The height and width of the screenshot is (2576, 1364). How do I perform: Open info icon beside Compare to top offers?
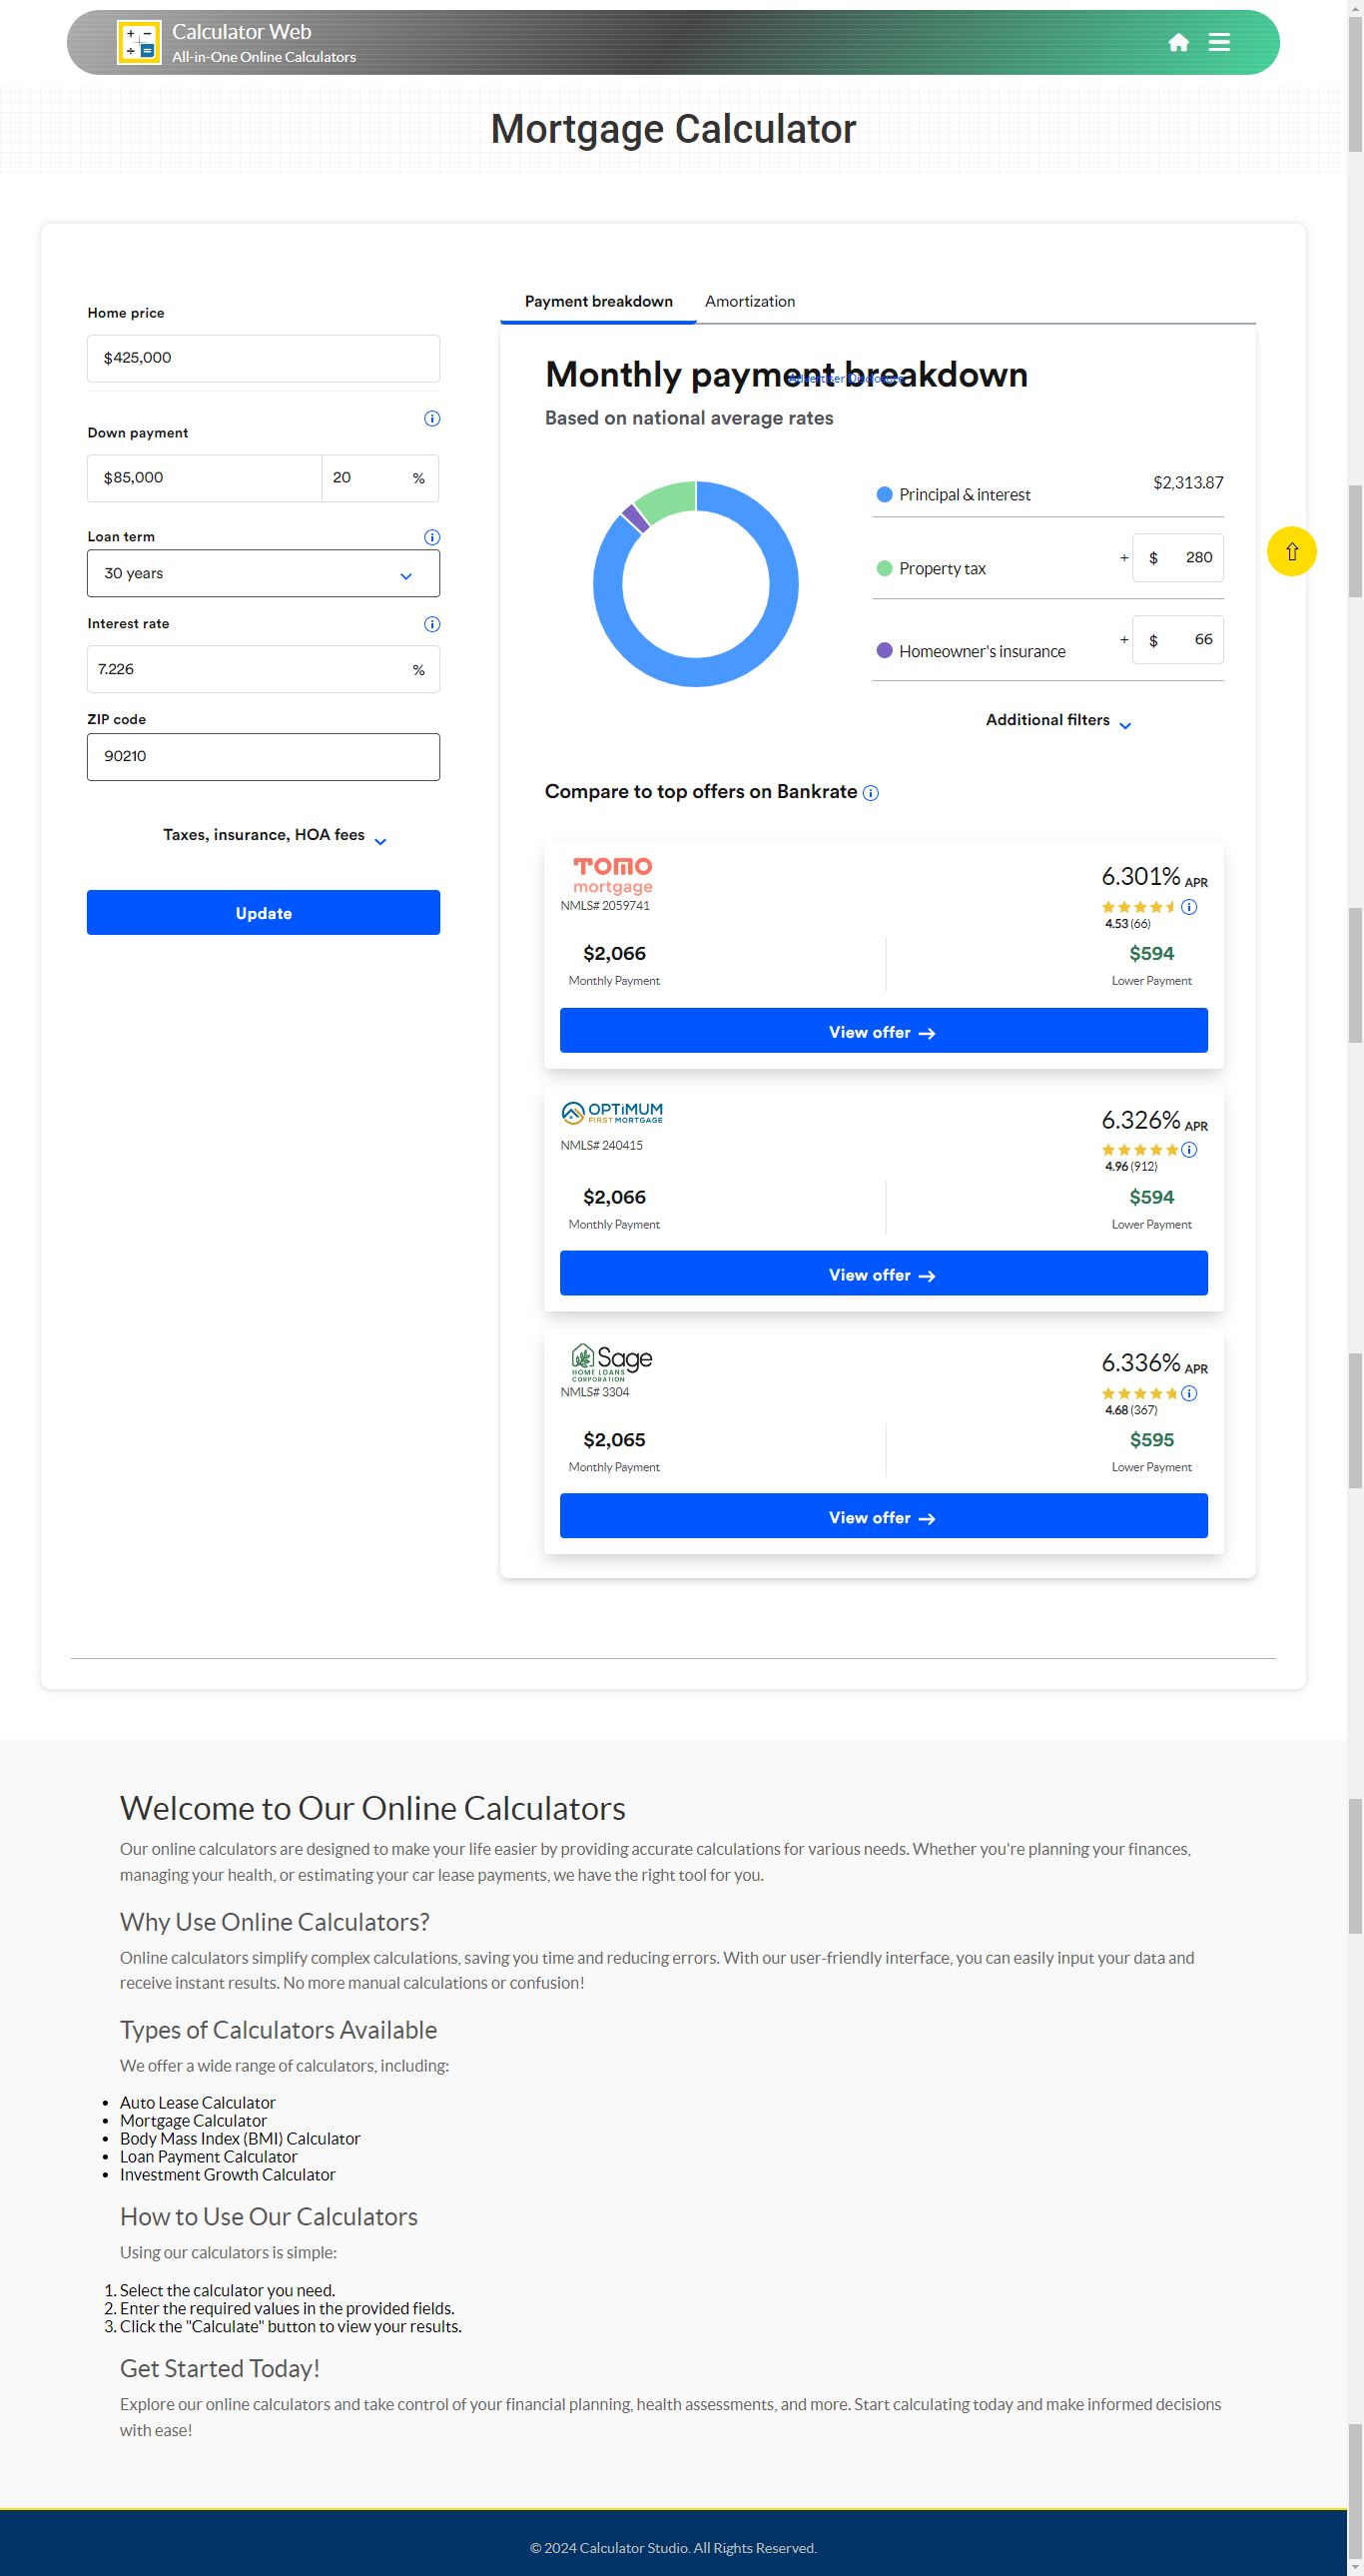[x=871, y=793]
